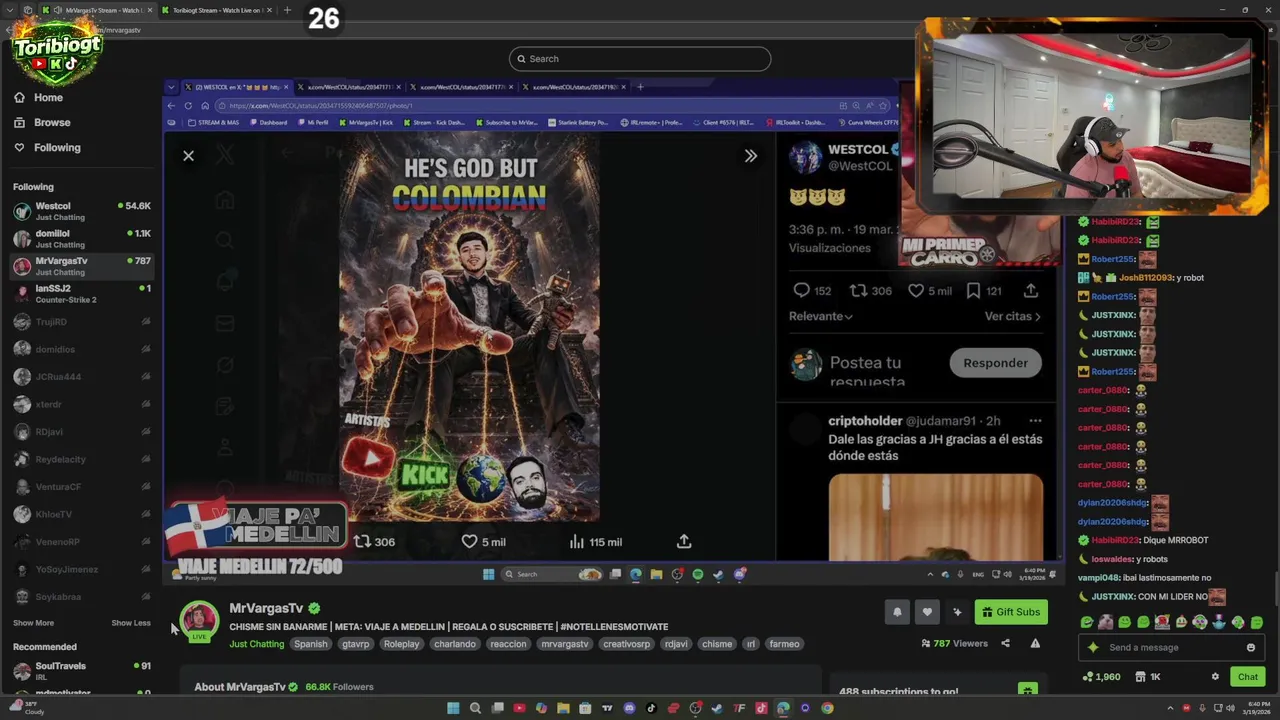Select the reaccion tag

tap(508, 644)
